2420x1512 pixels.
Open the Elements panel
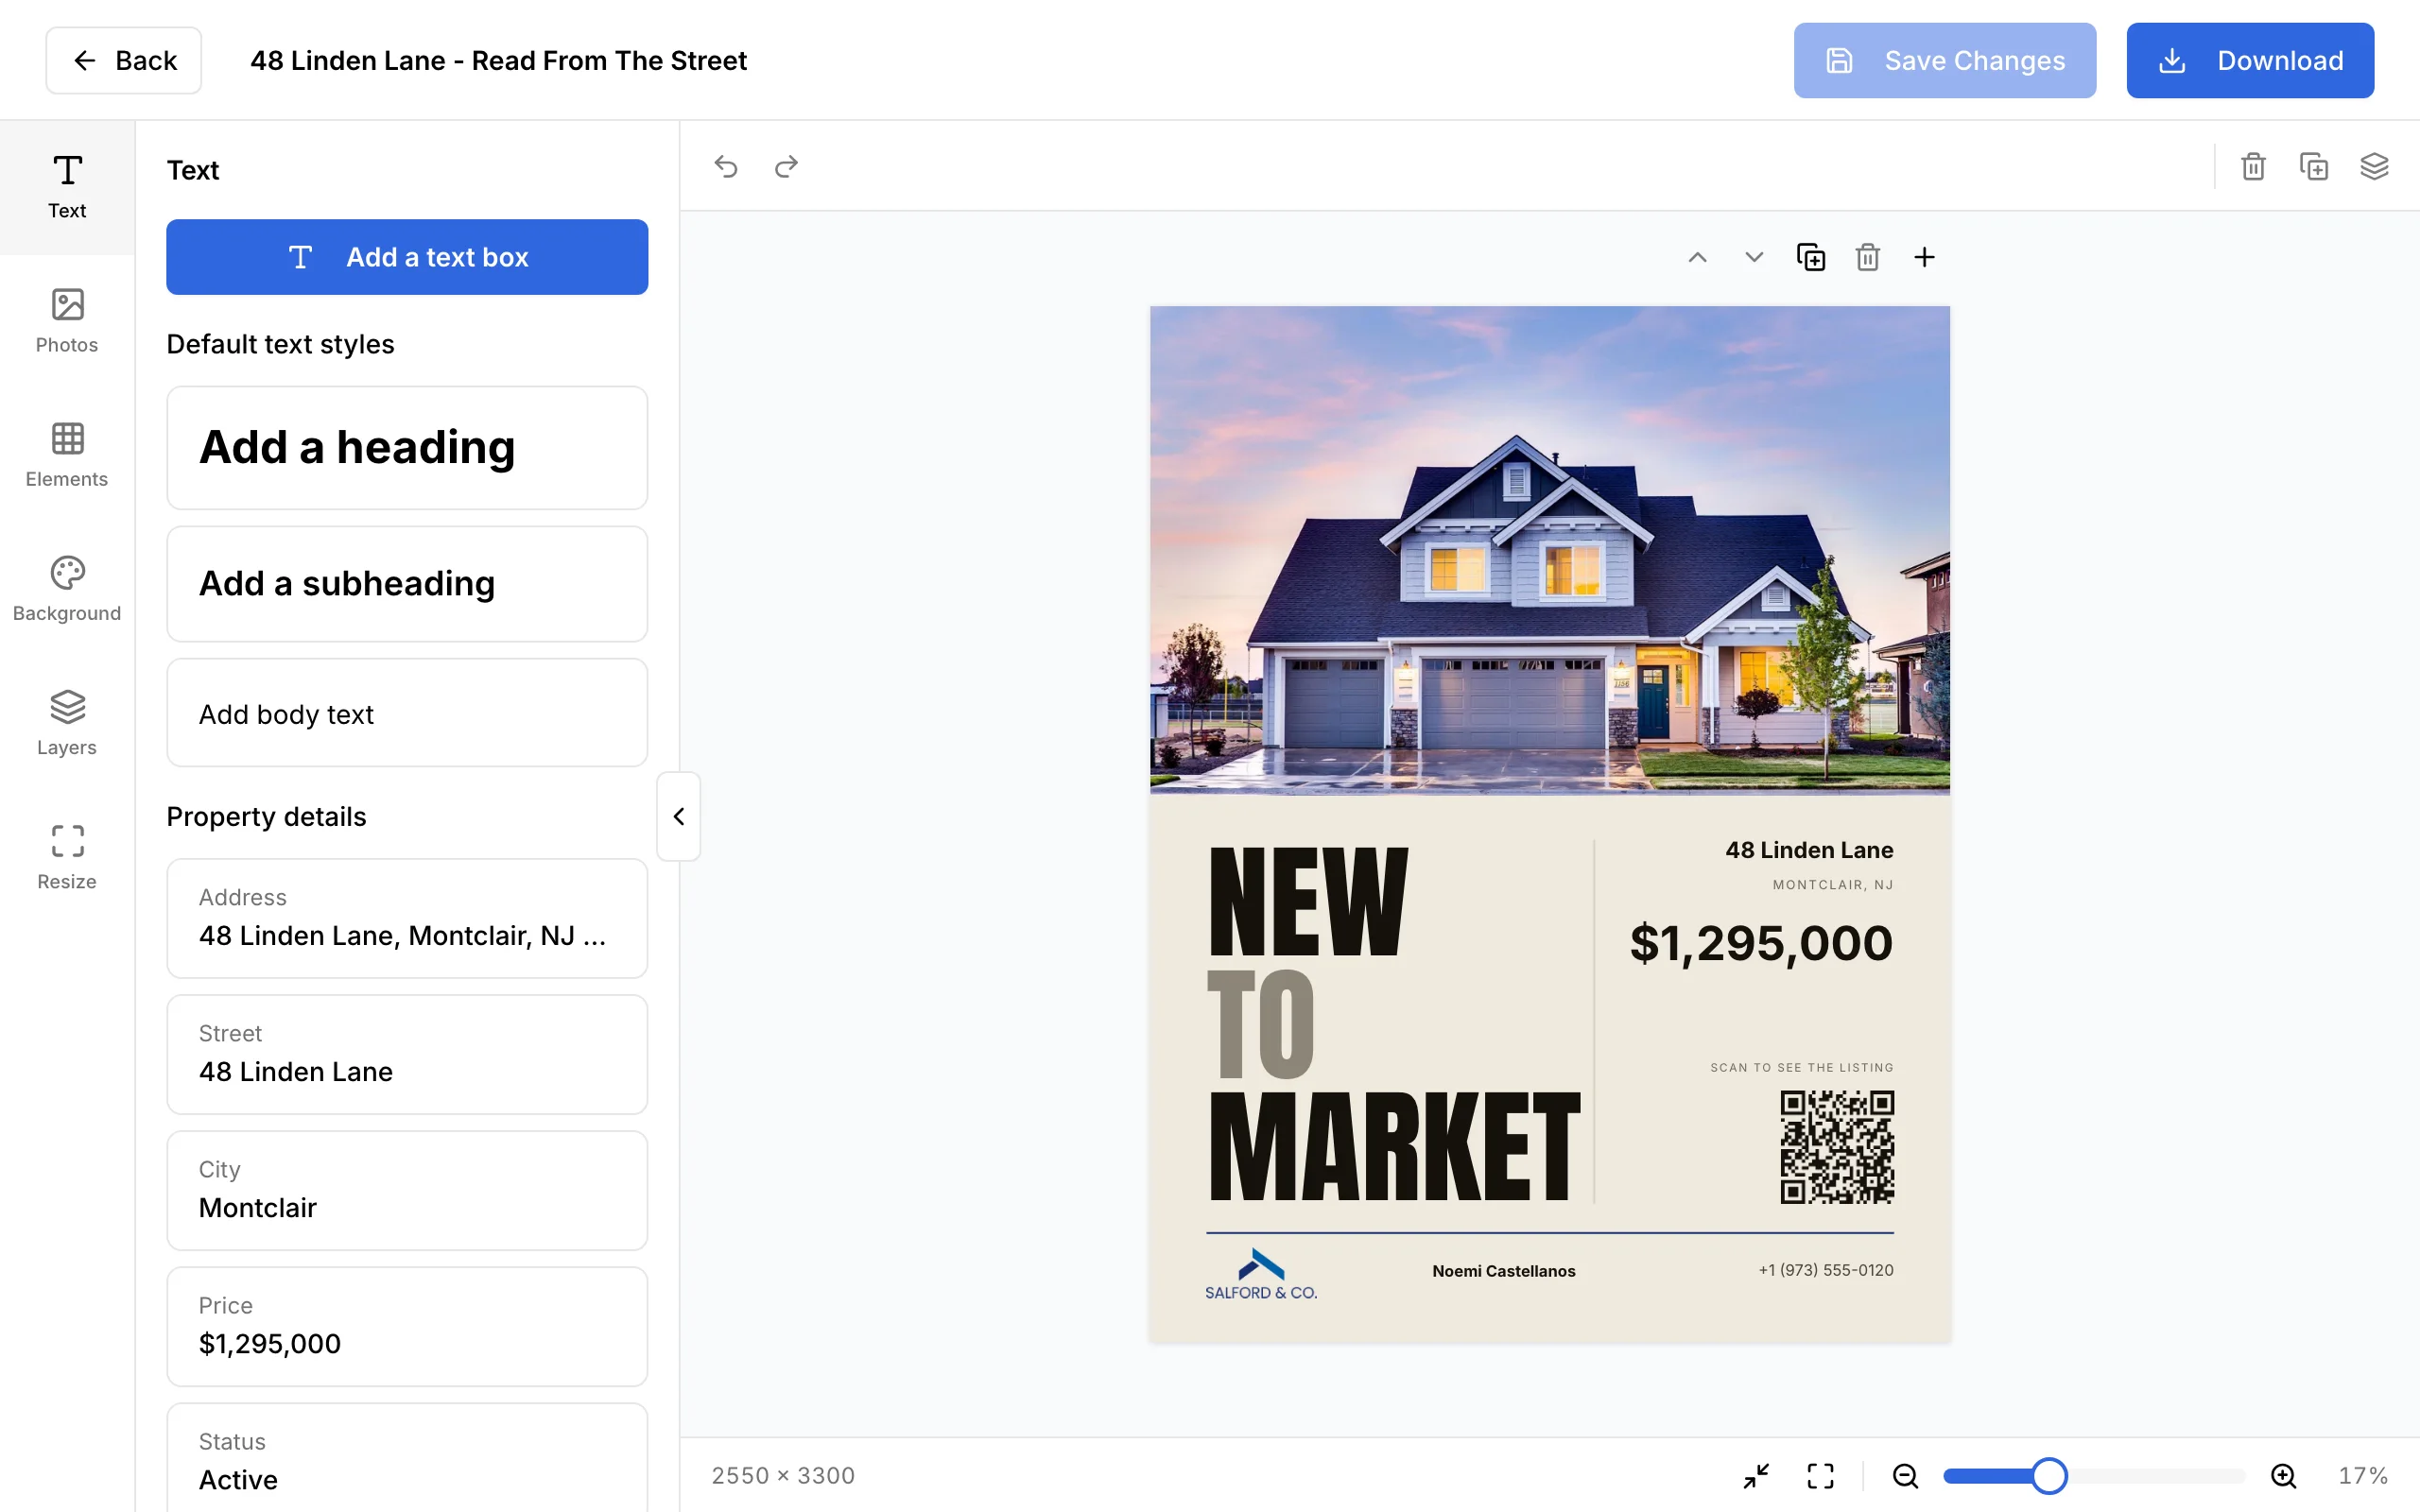coord(67,455)
